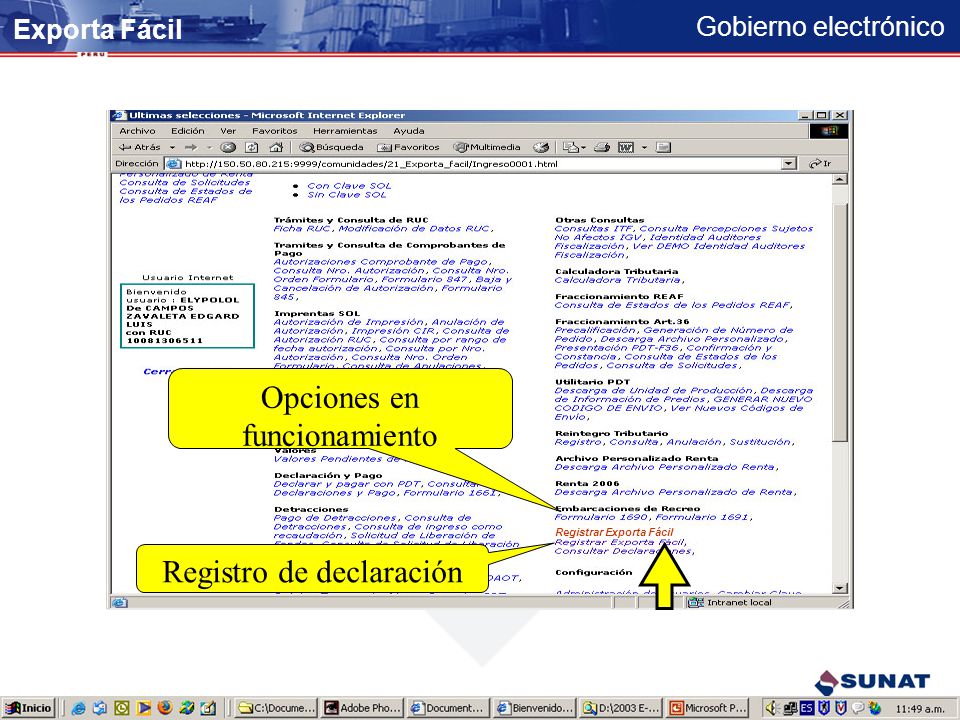Image resolution: width=960 pixels, height=720 pixels.
Task: Click inside the Dirección address field
Action: 473,163
